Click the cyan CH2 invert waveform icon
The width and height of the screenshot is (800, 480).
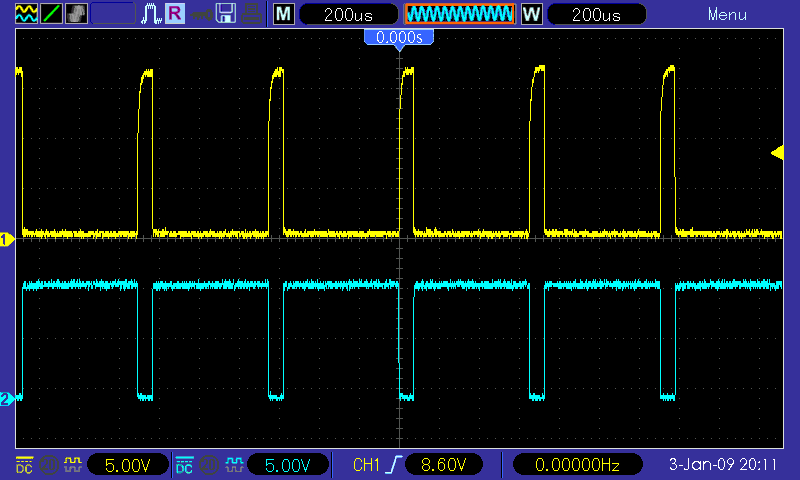coord(234,465)
